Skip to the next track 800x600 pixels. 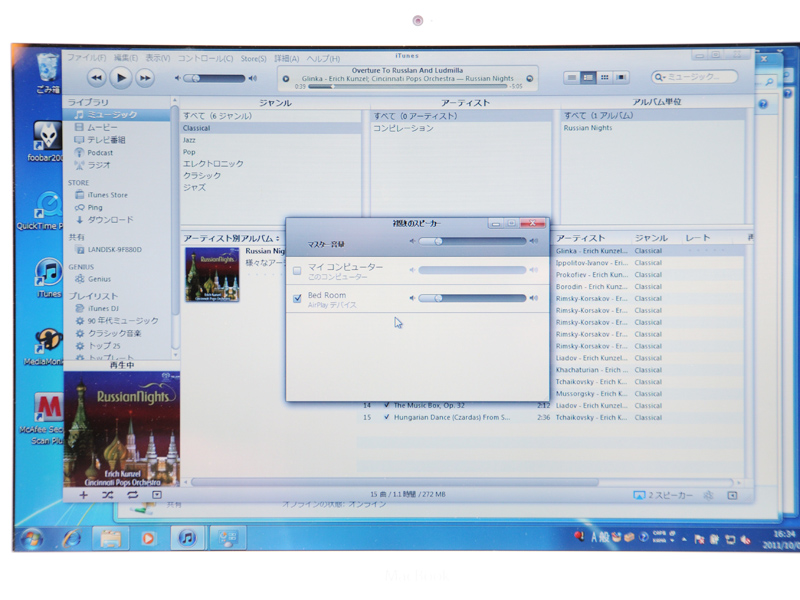pos(145,77)
